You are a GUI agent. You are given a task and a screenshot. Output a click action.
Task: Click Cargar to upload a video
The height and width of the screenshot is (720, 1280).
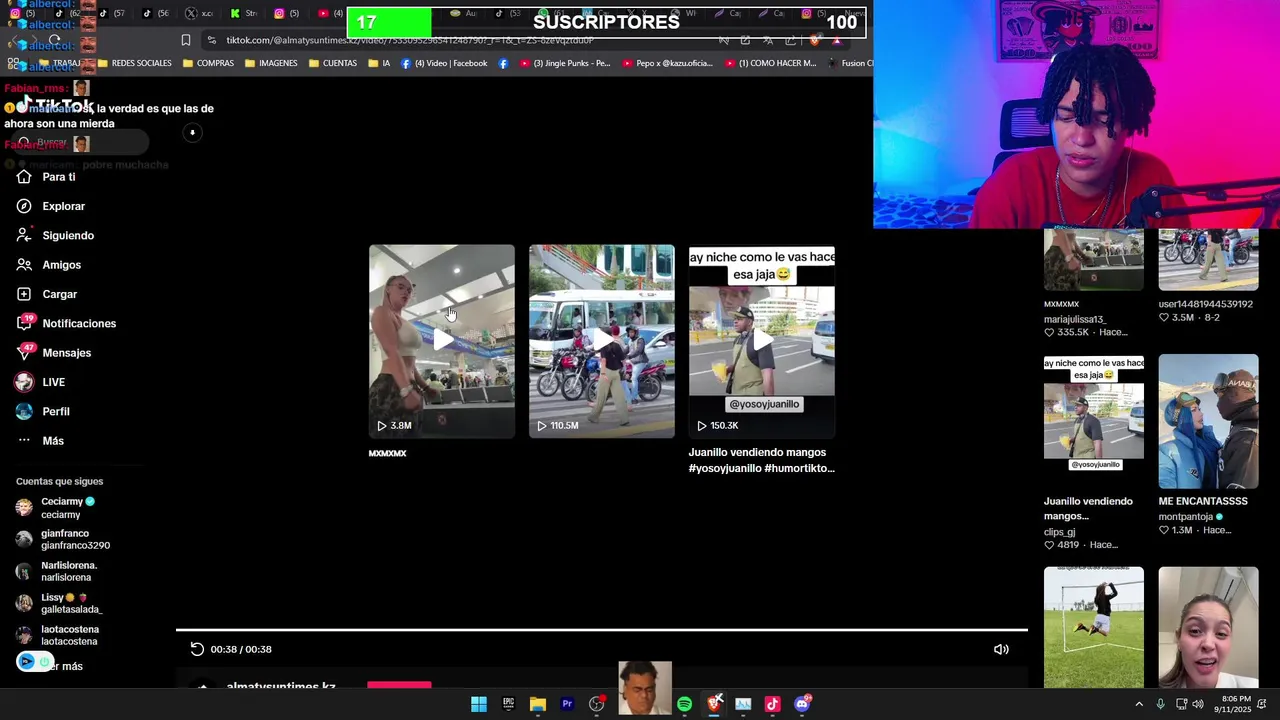(47, 294)
